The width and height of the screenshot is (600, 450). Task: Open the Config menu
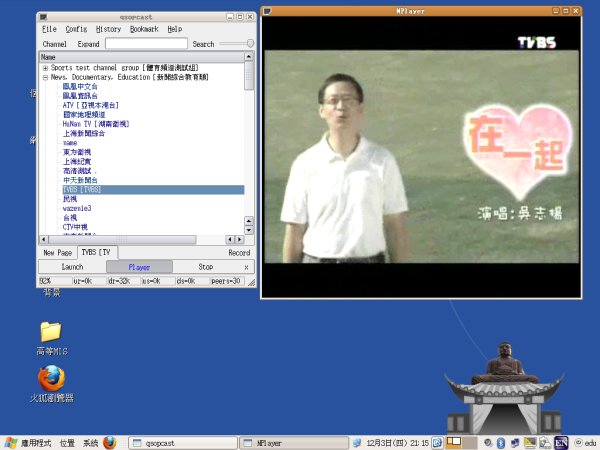tap(76, 30)
